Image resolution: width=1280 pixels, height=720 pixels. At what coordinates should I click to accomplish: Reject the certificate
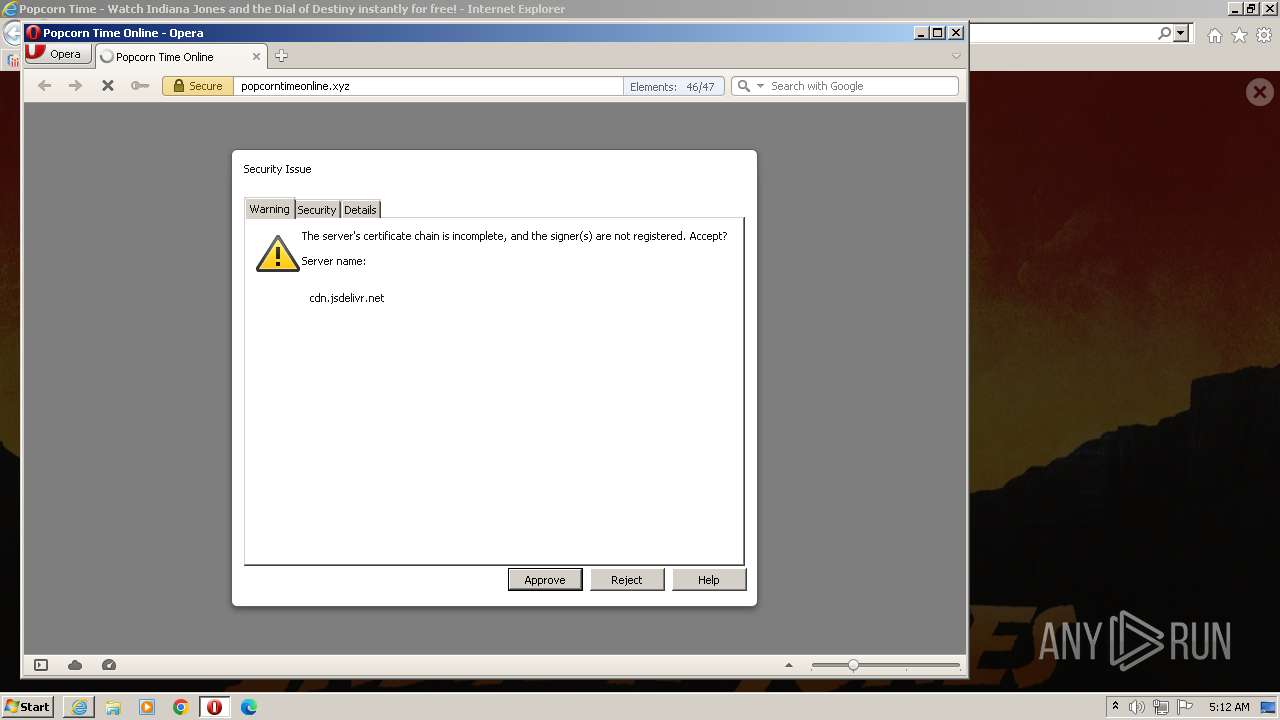627,580
